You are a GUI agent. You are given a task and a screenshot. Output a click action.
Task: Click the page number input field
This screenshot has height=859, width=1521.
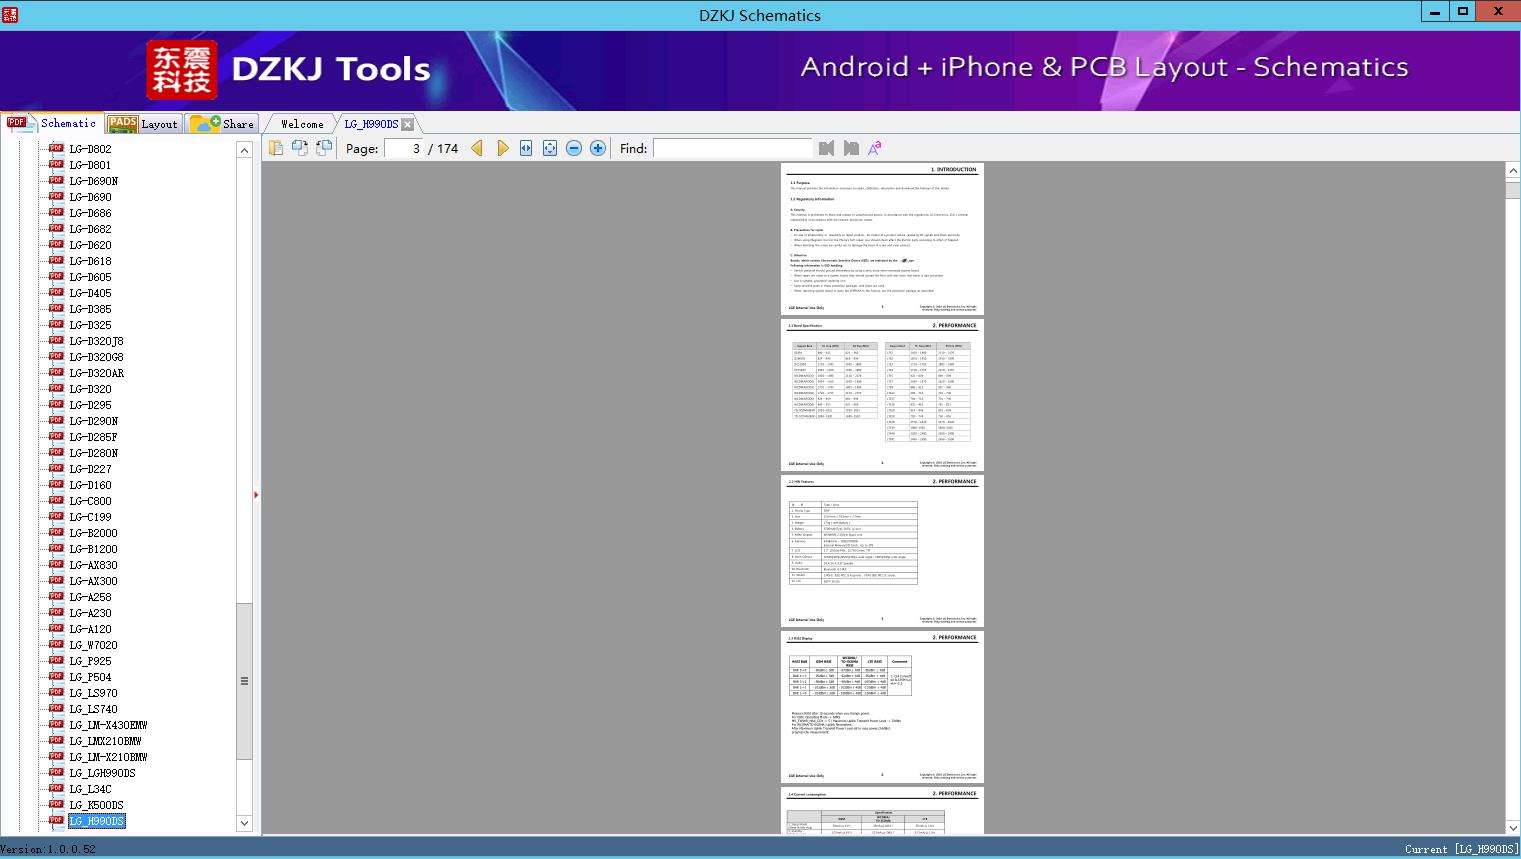[405, 148]
